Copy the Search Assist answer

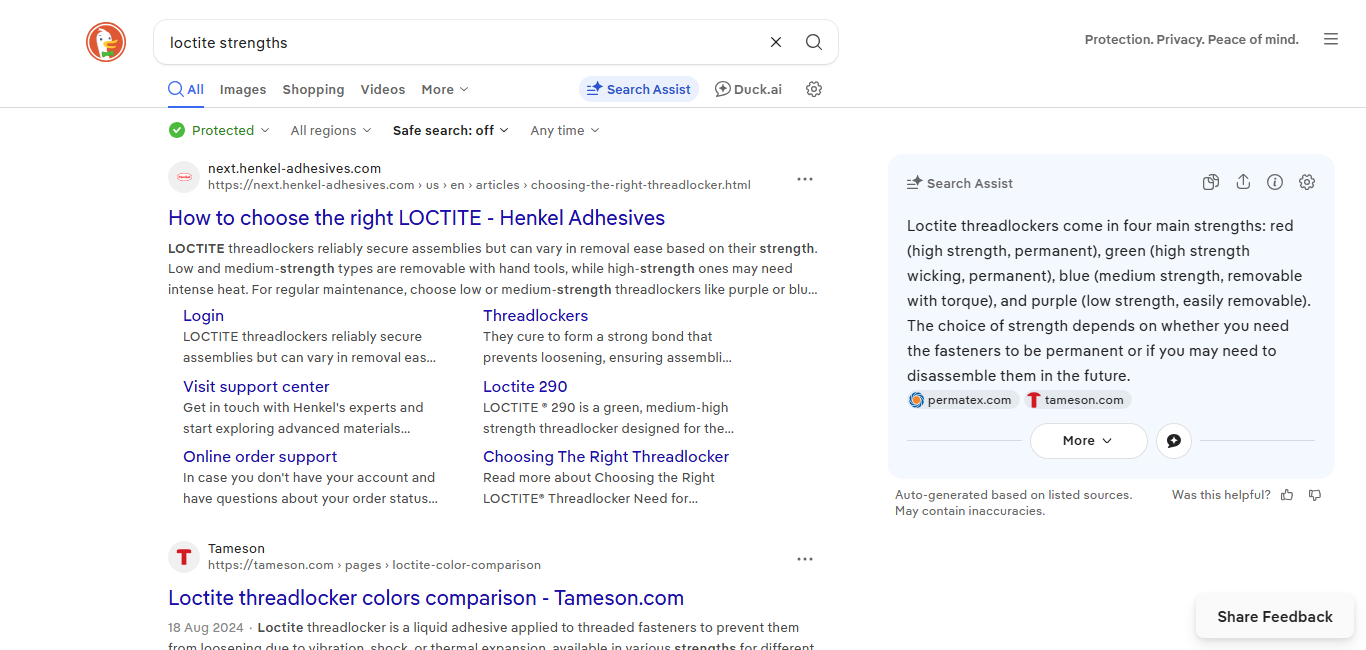1211,182
